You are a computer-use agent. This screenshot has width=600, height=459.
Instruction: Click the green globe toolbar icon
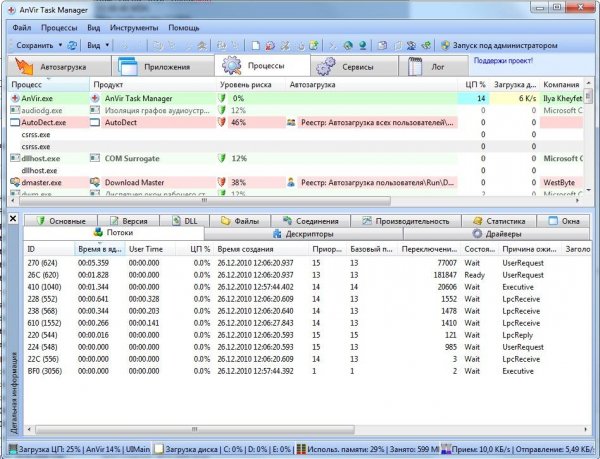[x=348, y=46]
